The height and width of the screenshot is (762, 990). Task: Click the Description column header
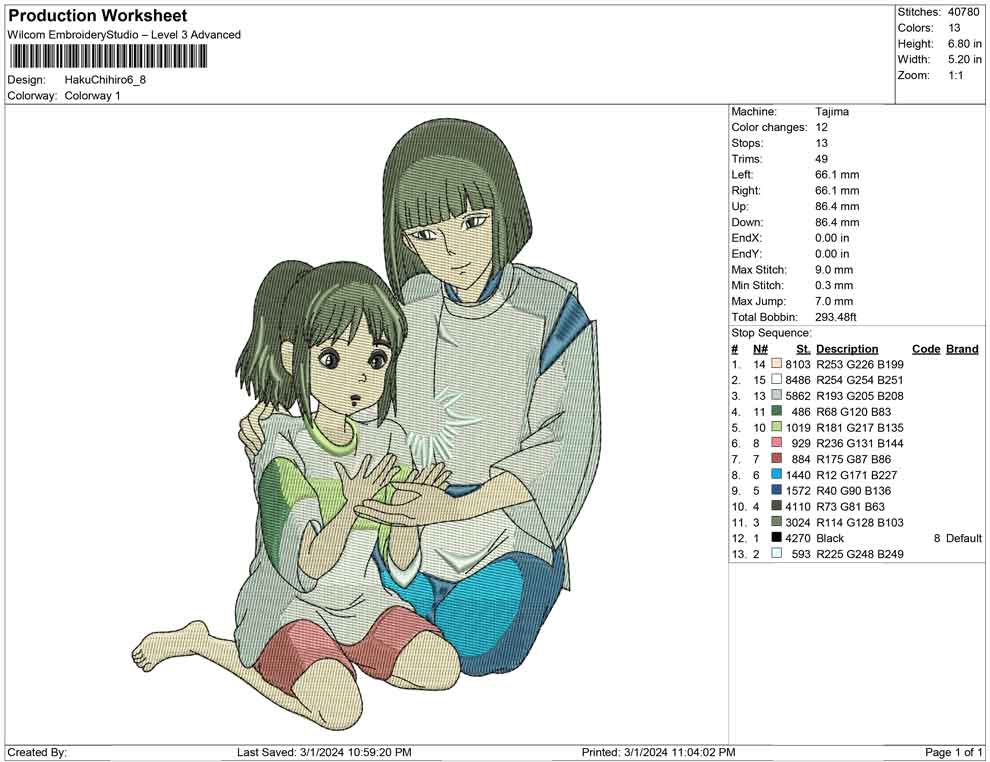pyautogui.click(x=848, y=348)
